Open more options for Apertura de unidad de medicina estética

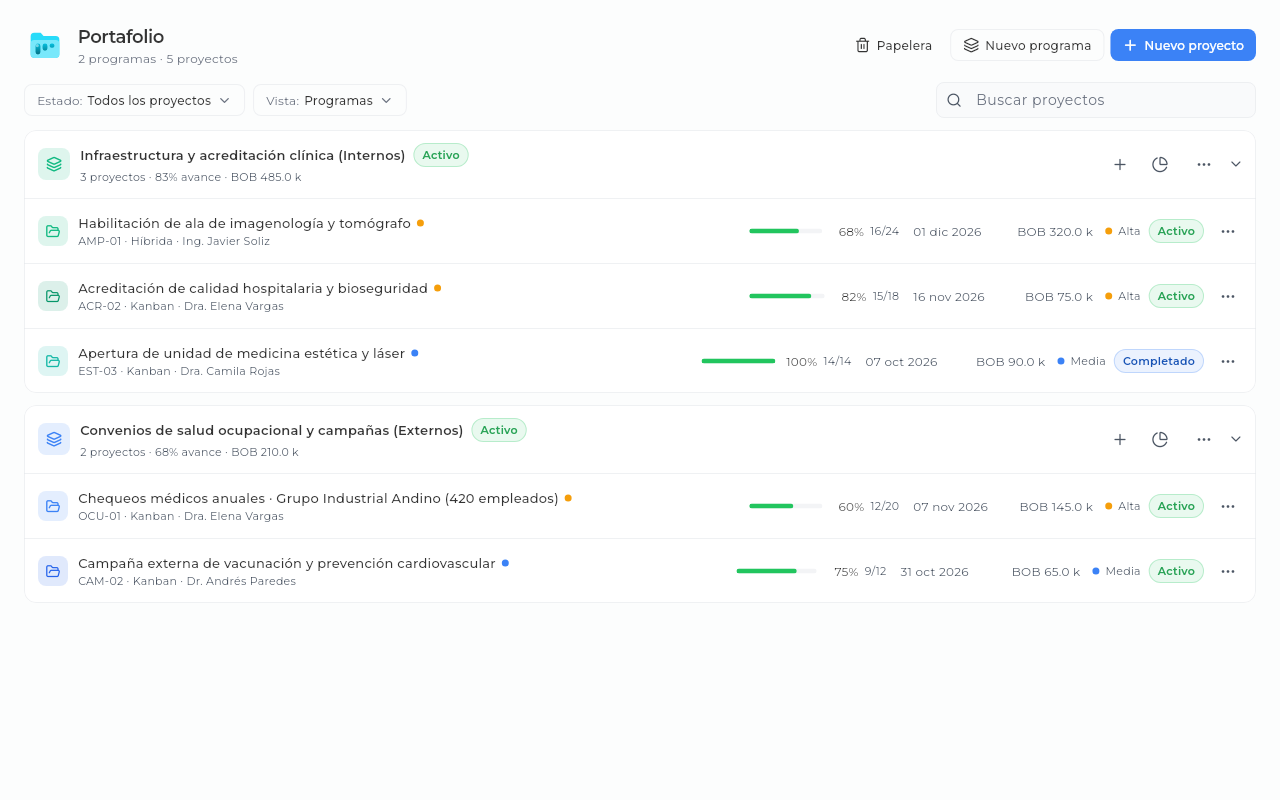pos(1228,361)
